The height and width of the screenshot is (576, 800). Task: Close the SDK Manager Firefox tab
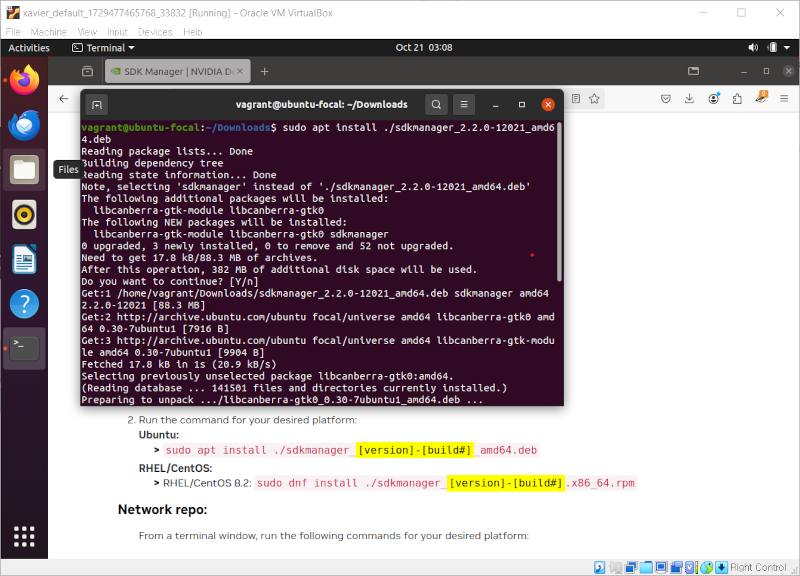click(240, 71)
